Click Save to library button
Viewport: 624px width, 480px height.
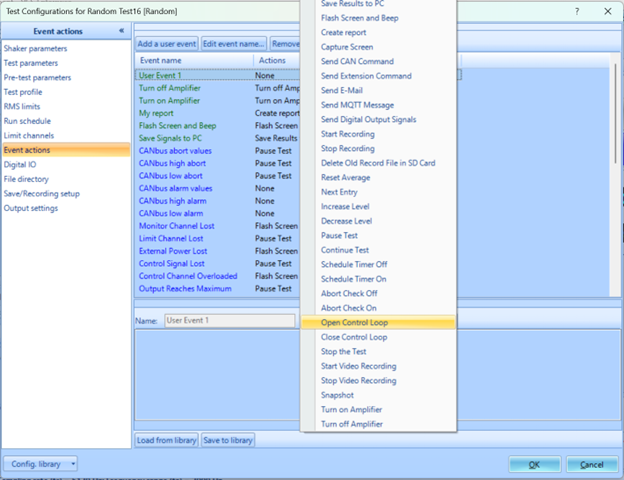tap(228, 440)
